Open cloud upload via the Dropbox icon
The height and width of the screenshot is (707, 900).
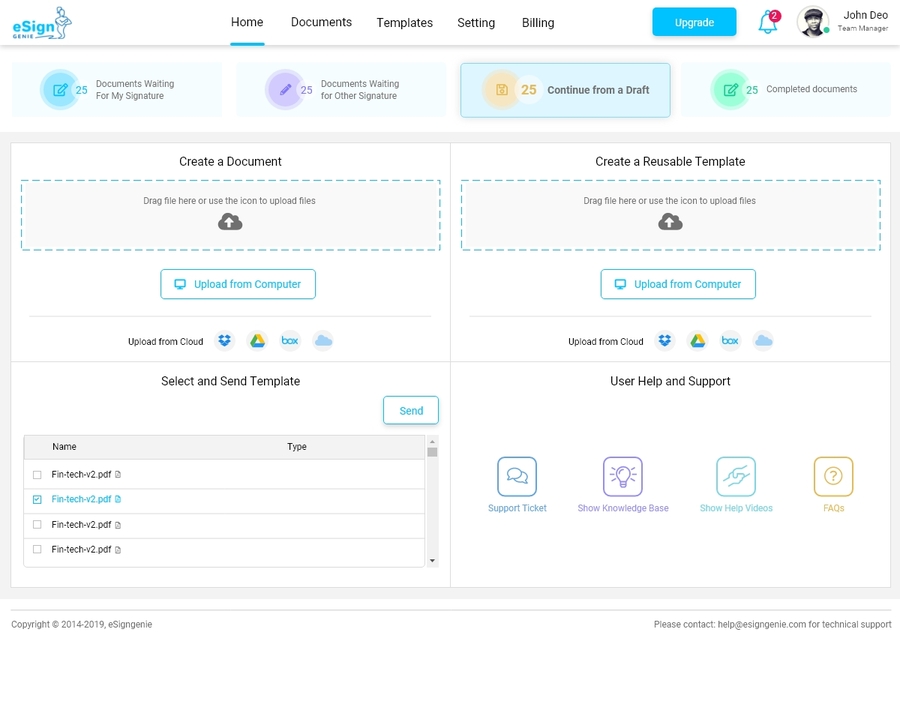coord(225,340)
